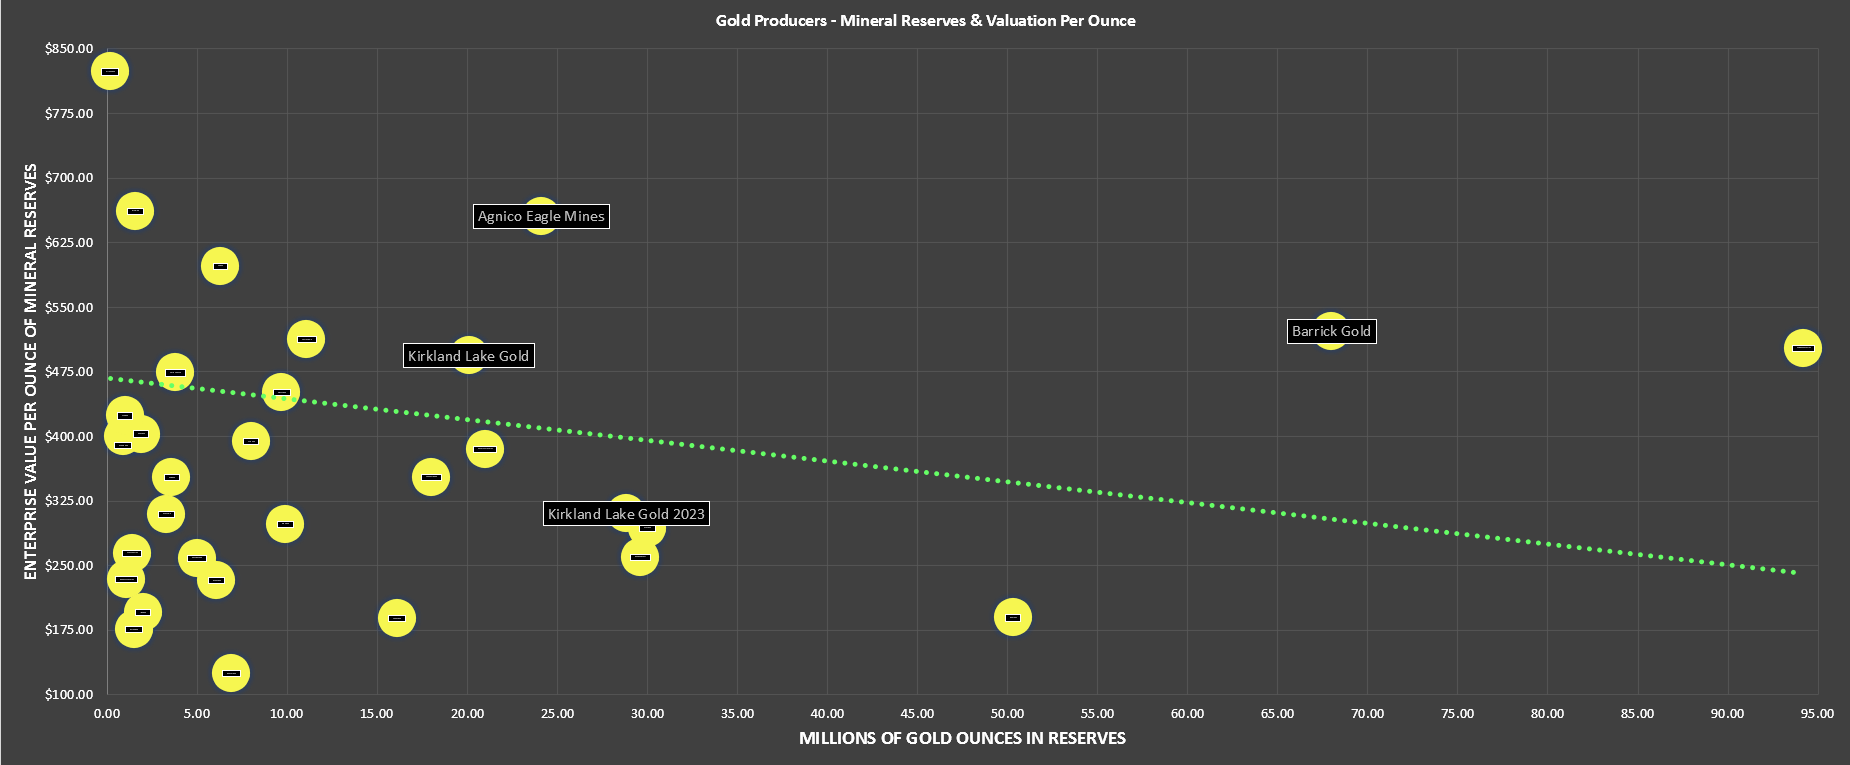Viewport: 1850px width, 765px height.
Task: Click the 10.00 x-axis tick label
Action: [x=287, y=714]
